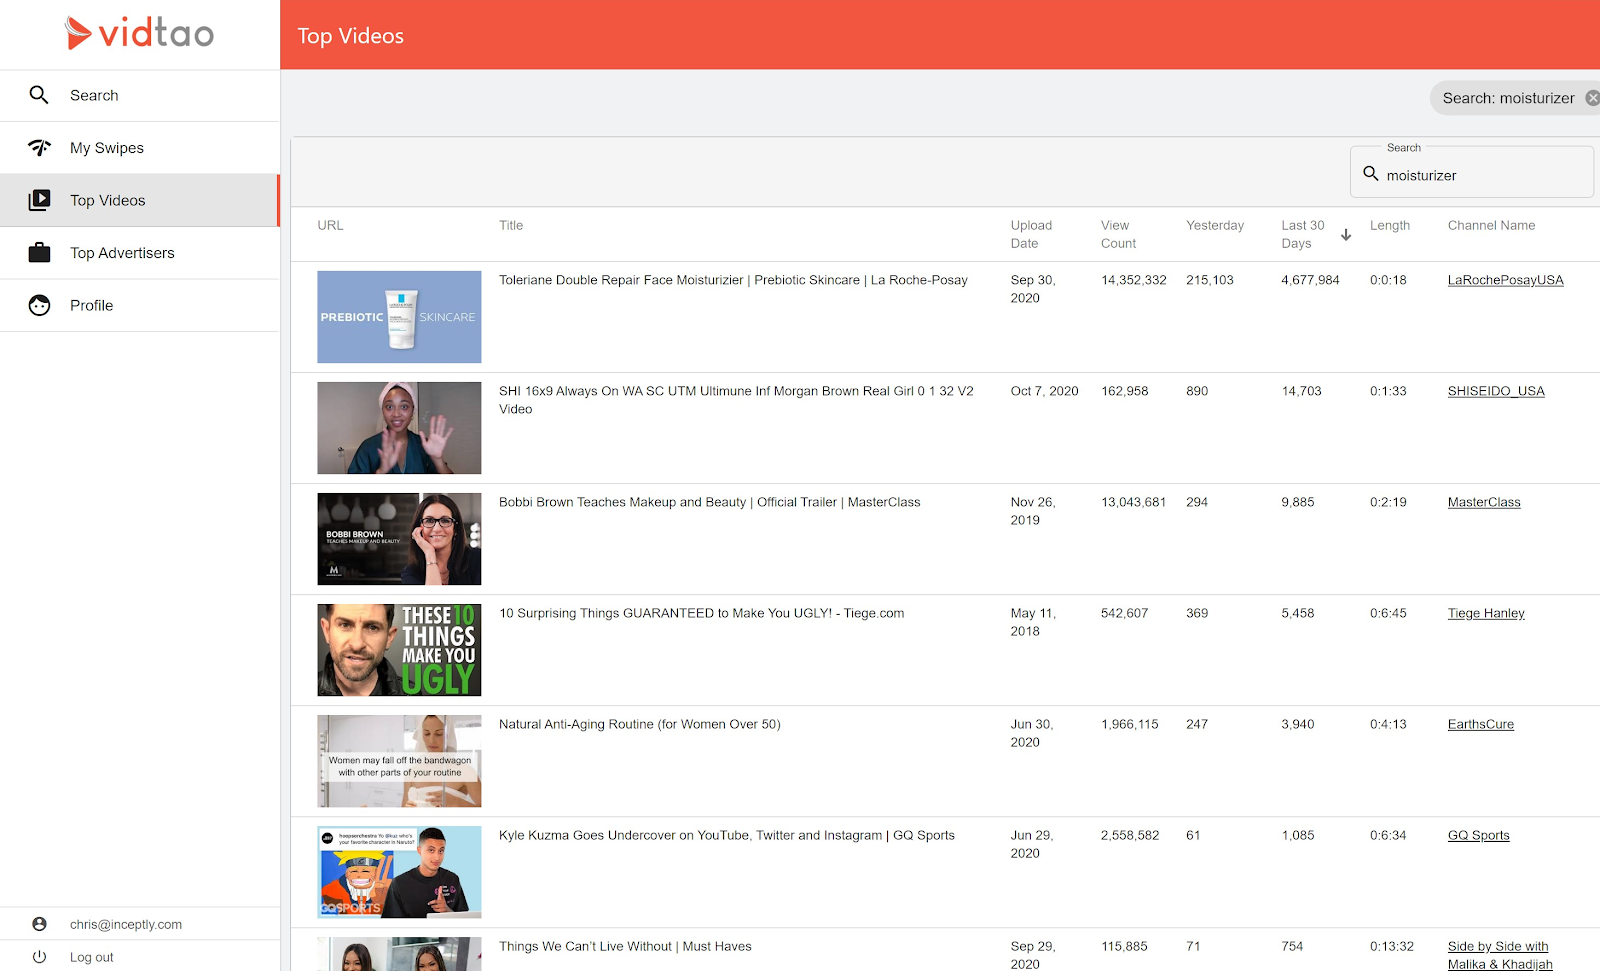The width and height of the screenshot is (1600, 971).
Task: Sort by Title column
Action: point(511,225)
